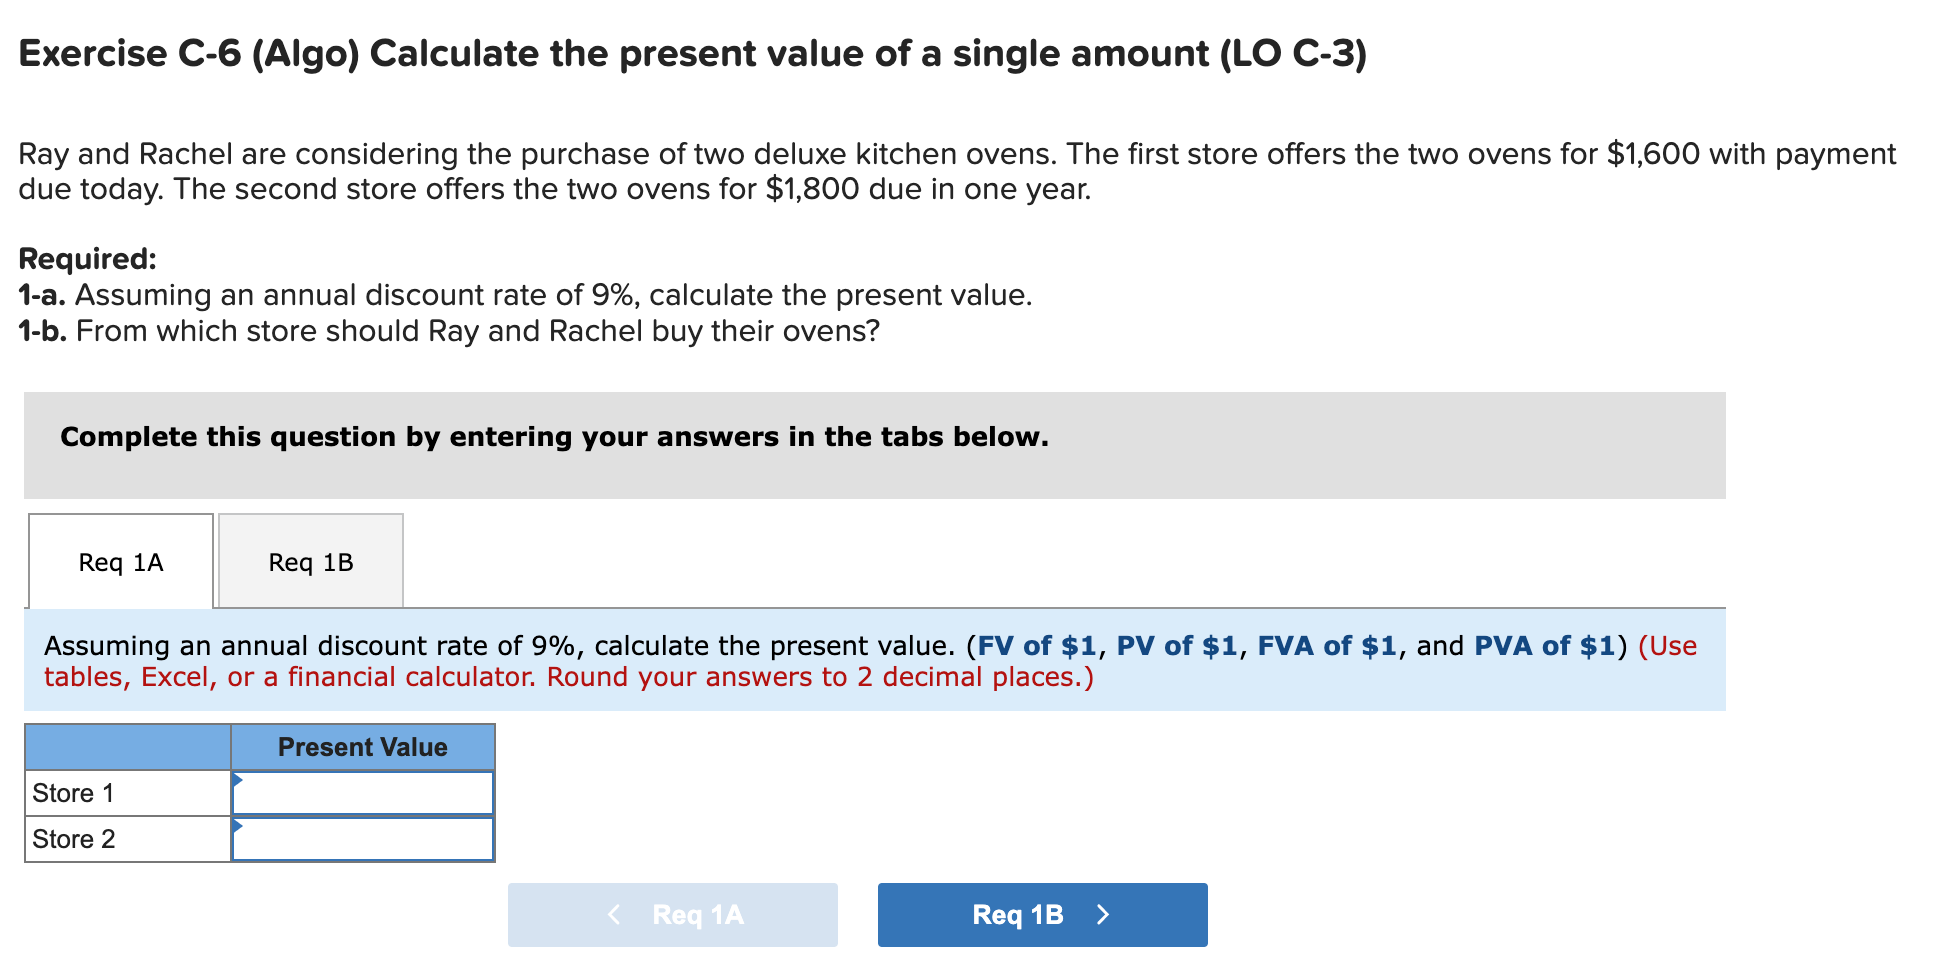
Task: Click the disabled Req 1A navigation button
Action: pos(672,913)
